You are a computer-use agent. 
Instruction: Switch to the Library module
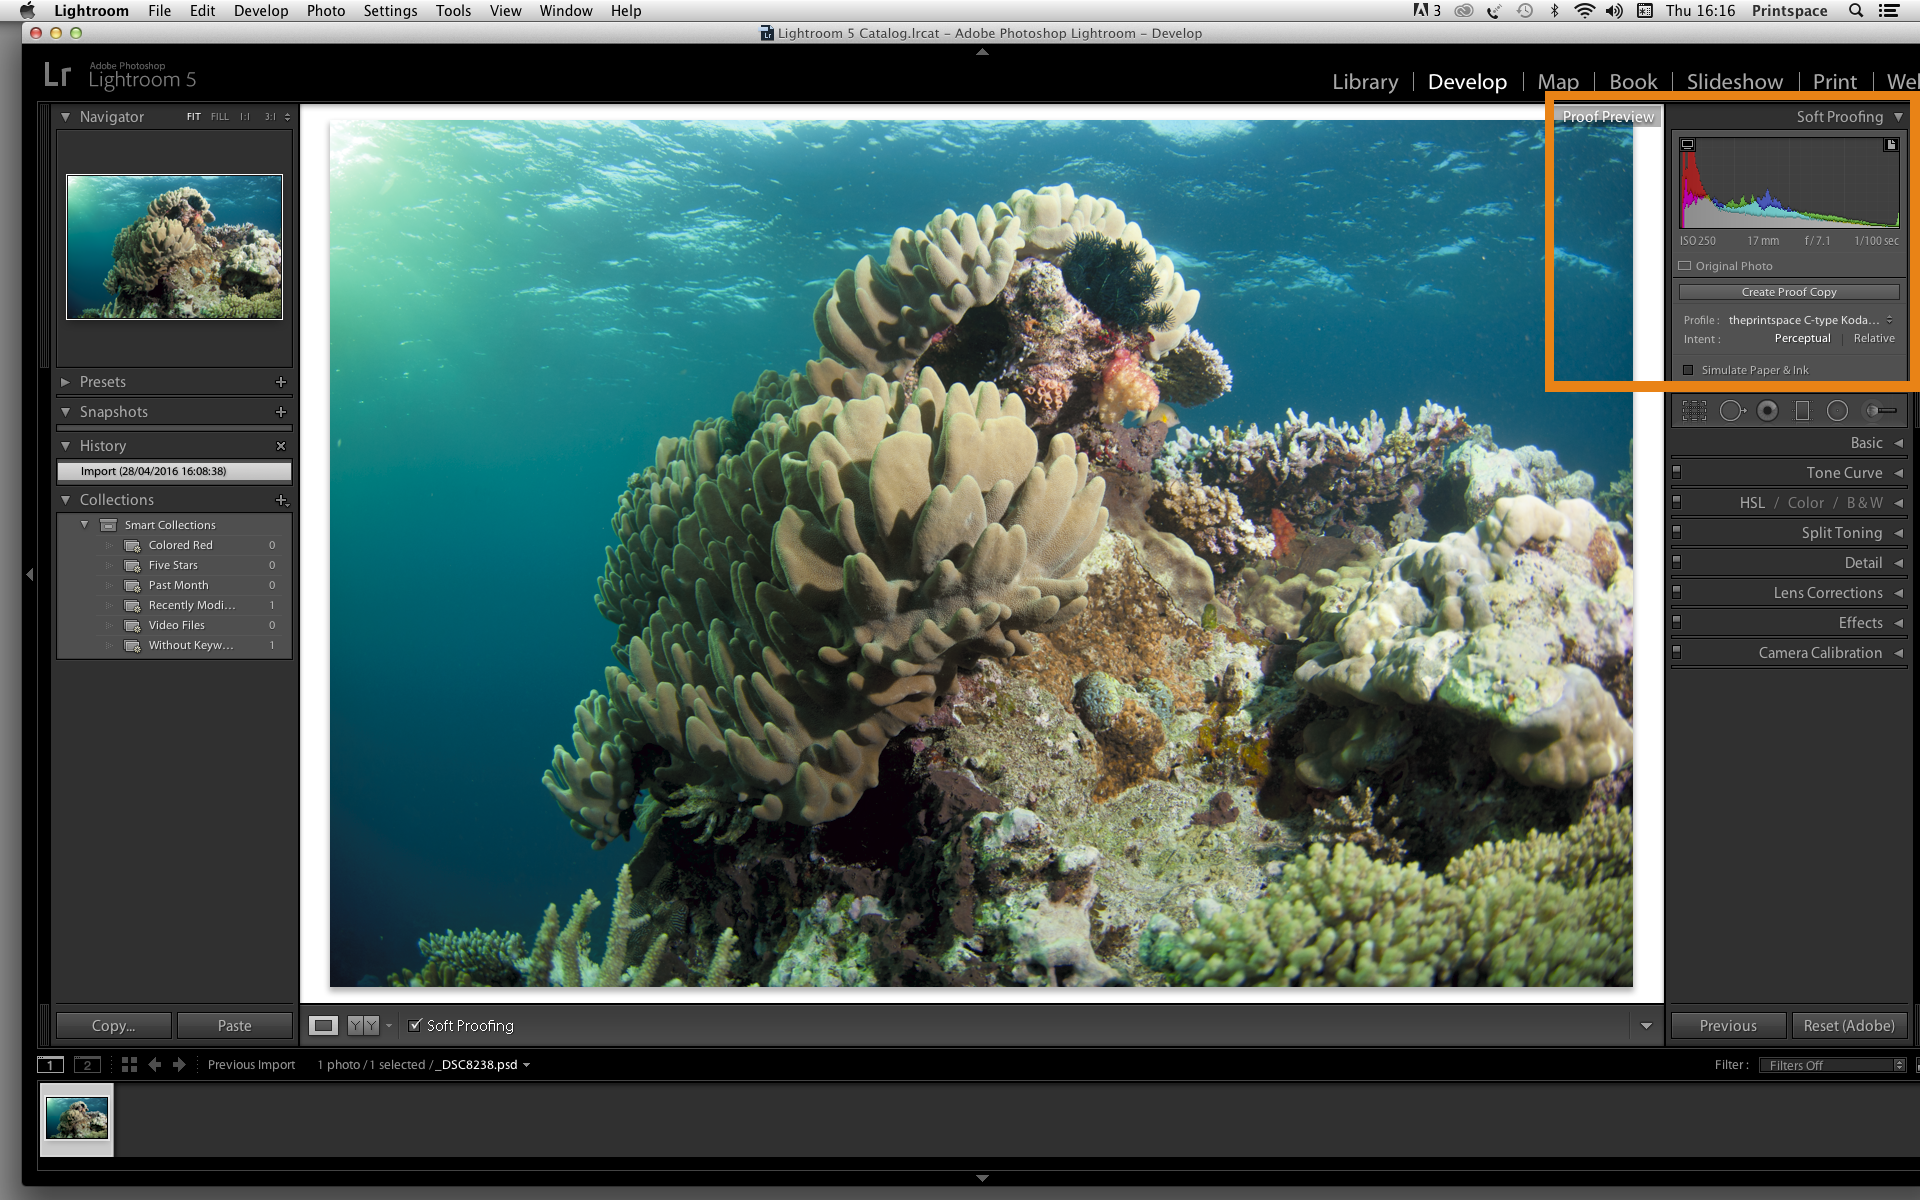click(1364, 82)
